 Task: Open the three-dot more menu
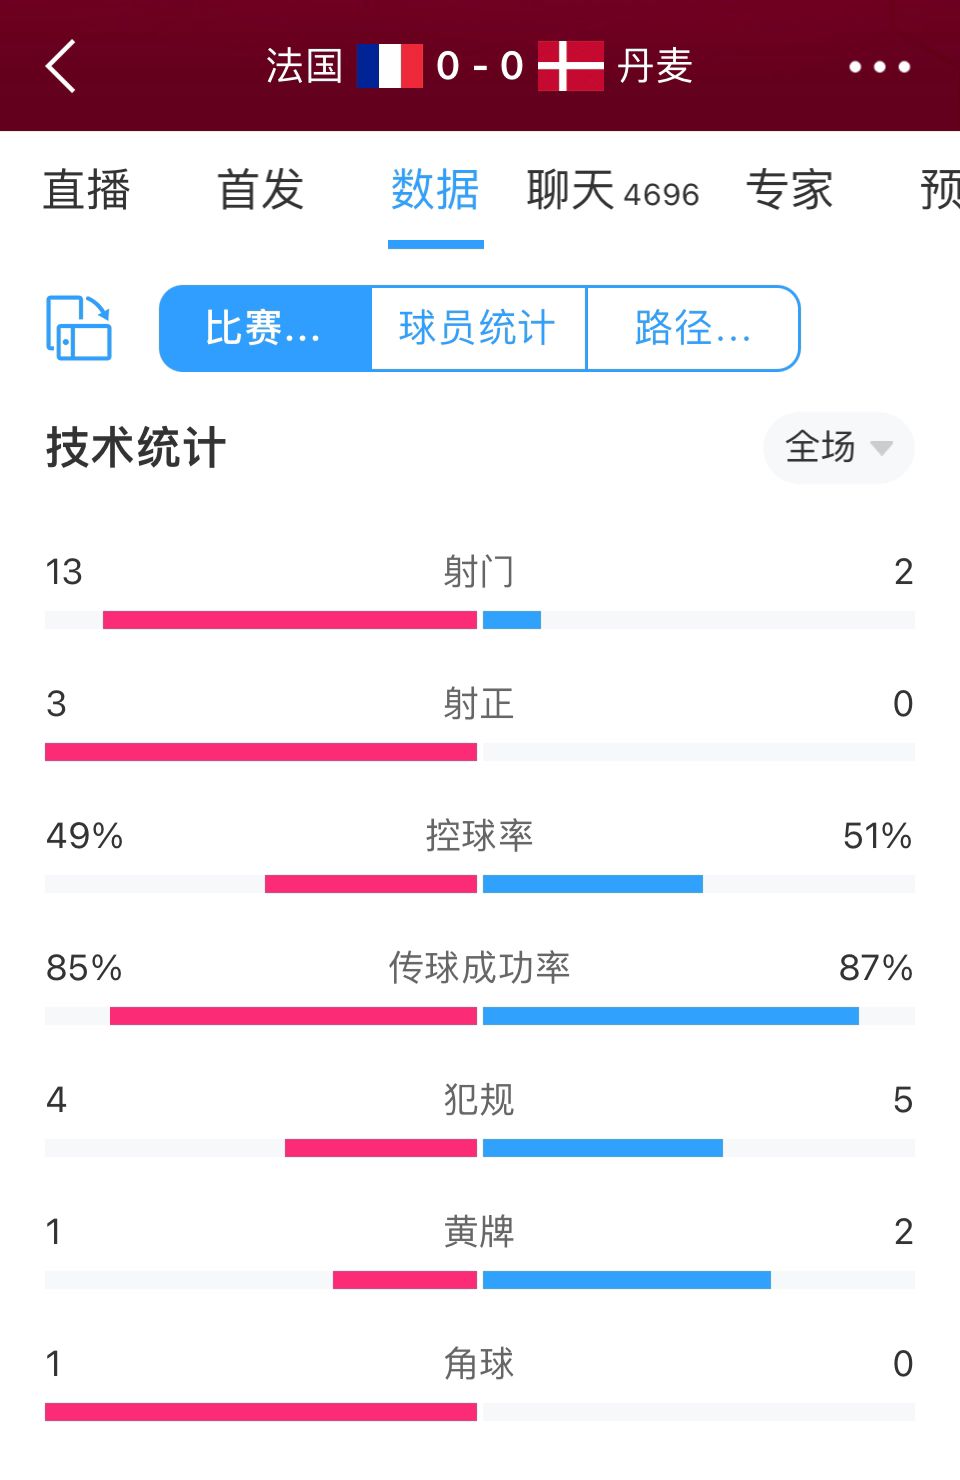880,67
